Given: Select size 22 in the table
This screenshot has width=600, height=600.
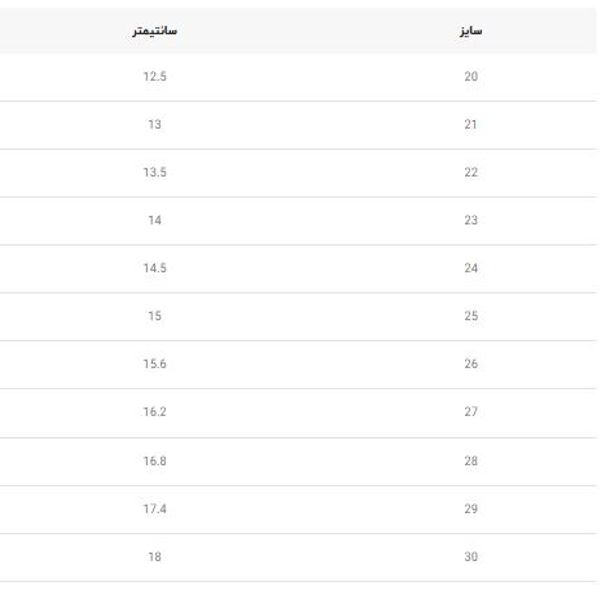Looking at the screenshot, I should click(471, 173).
